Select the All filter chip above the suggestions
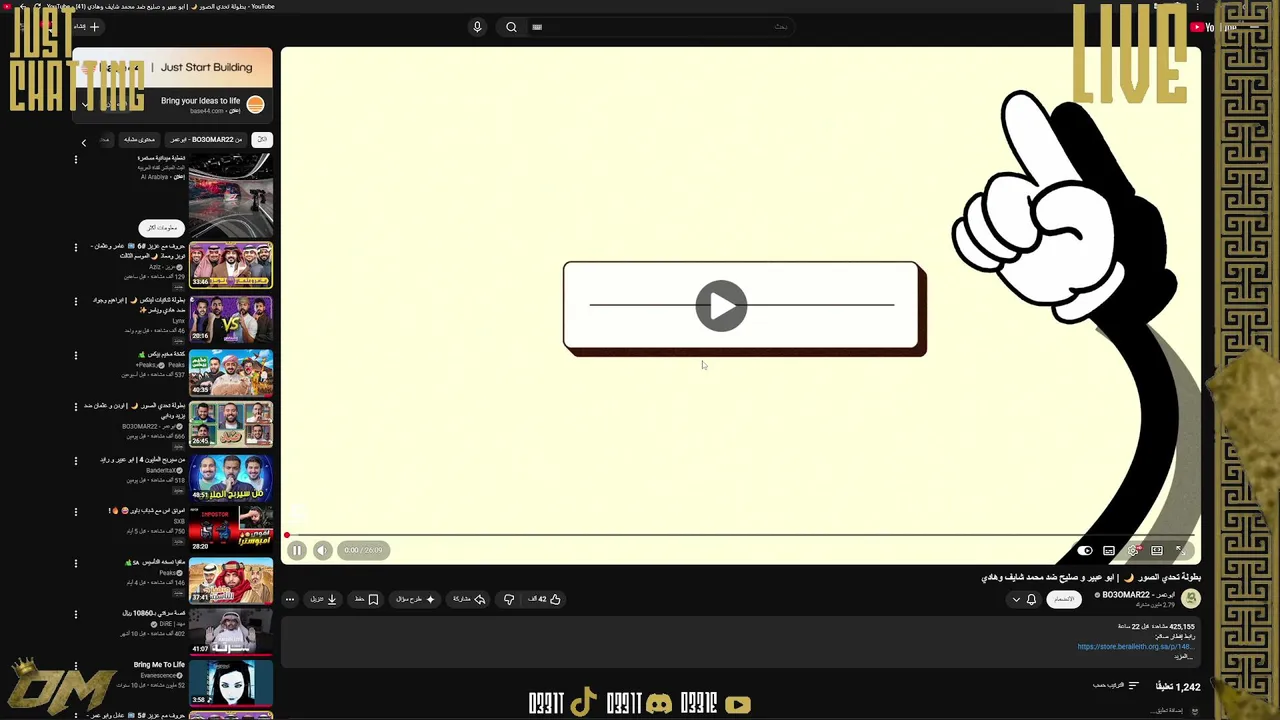The height and width of the screenshot is (720, 1280). [262, 140]
